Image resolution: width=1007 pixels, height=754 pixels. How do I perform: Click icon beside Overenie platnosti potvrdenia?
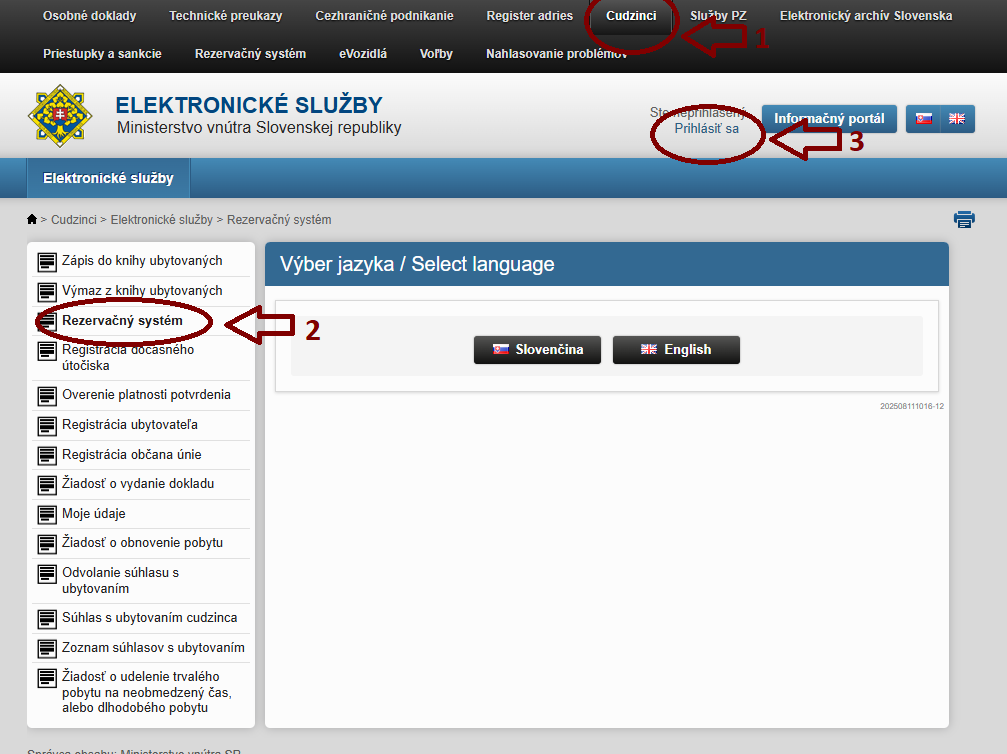[46, 396]
